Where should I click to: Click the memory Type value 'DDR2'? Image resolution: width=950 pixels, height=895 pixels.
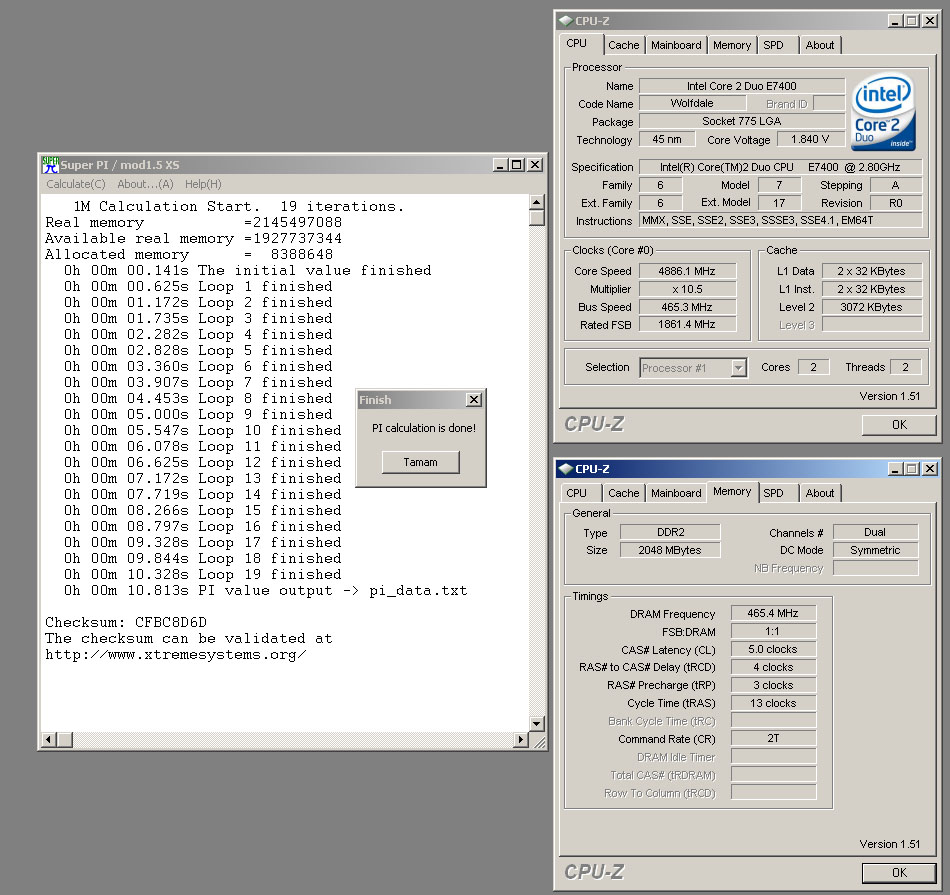point(670,532)
